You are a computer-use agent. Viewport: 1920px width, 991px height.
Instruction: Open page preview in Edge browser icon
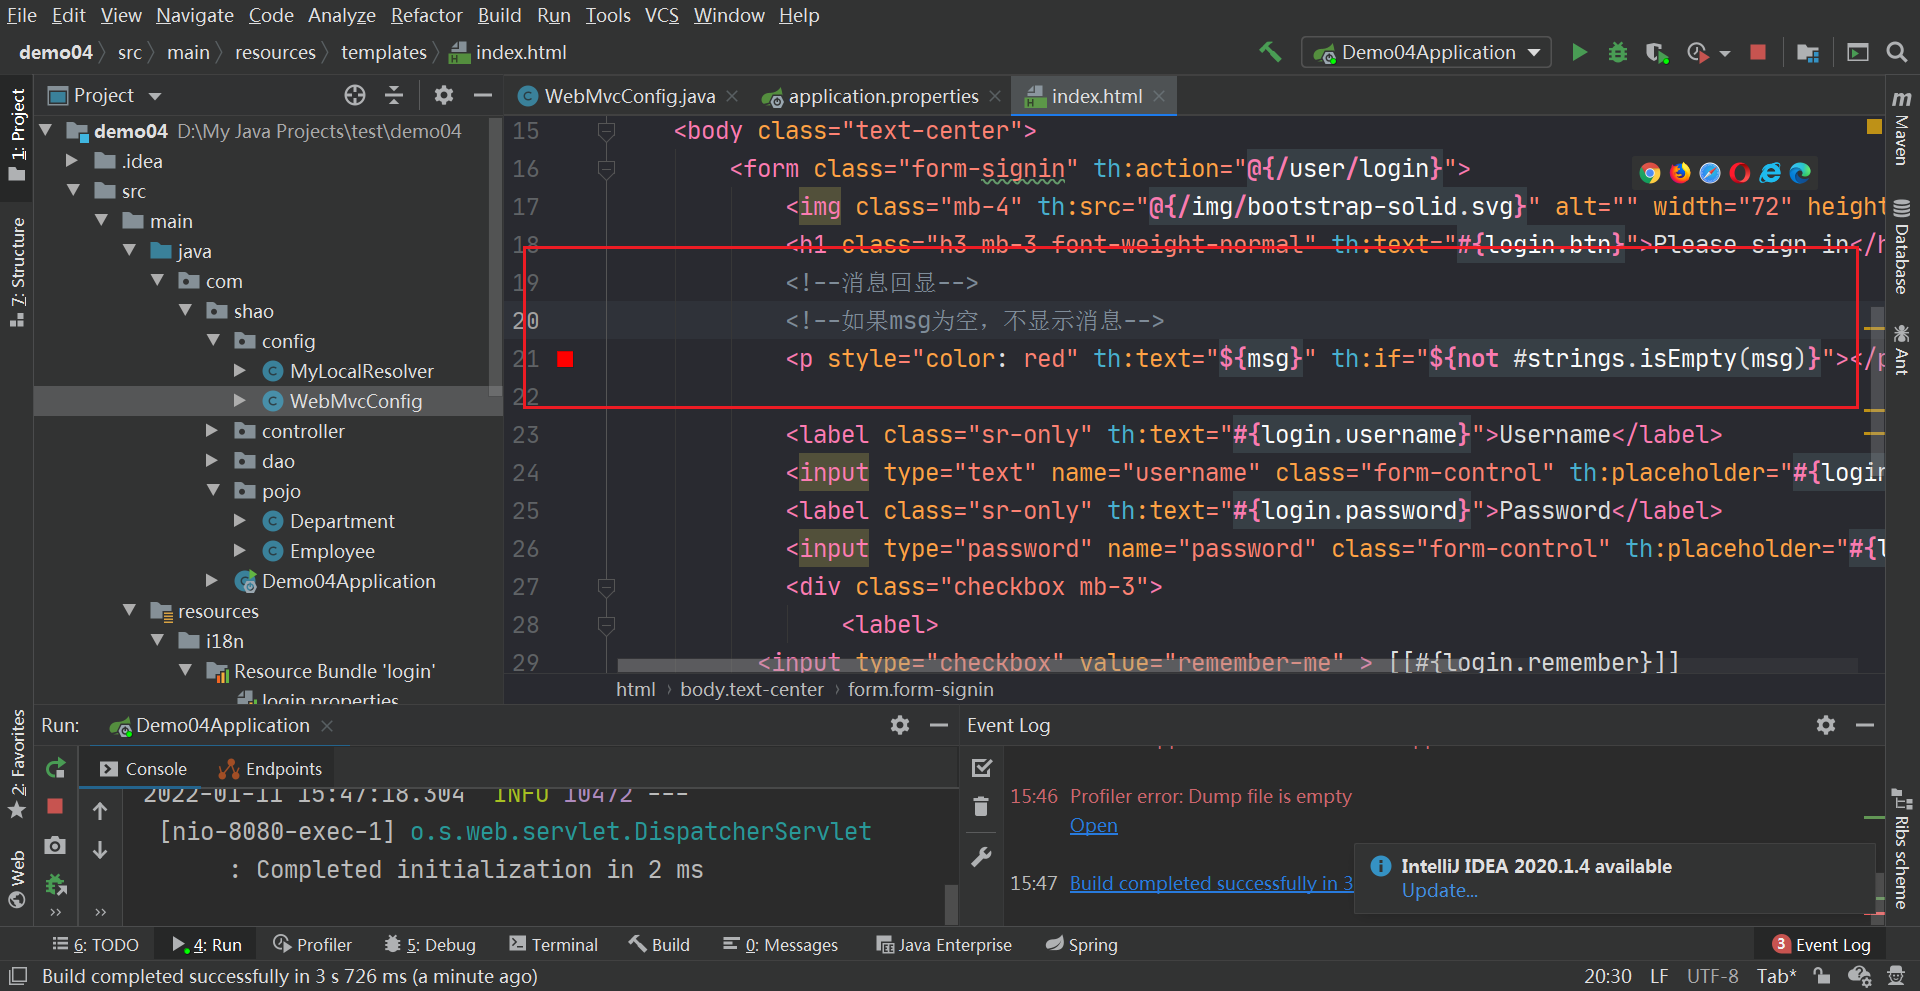point(1800,173)
